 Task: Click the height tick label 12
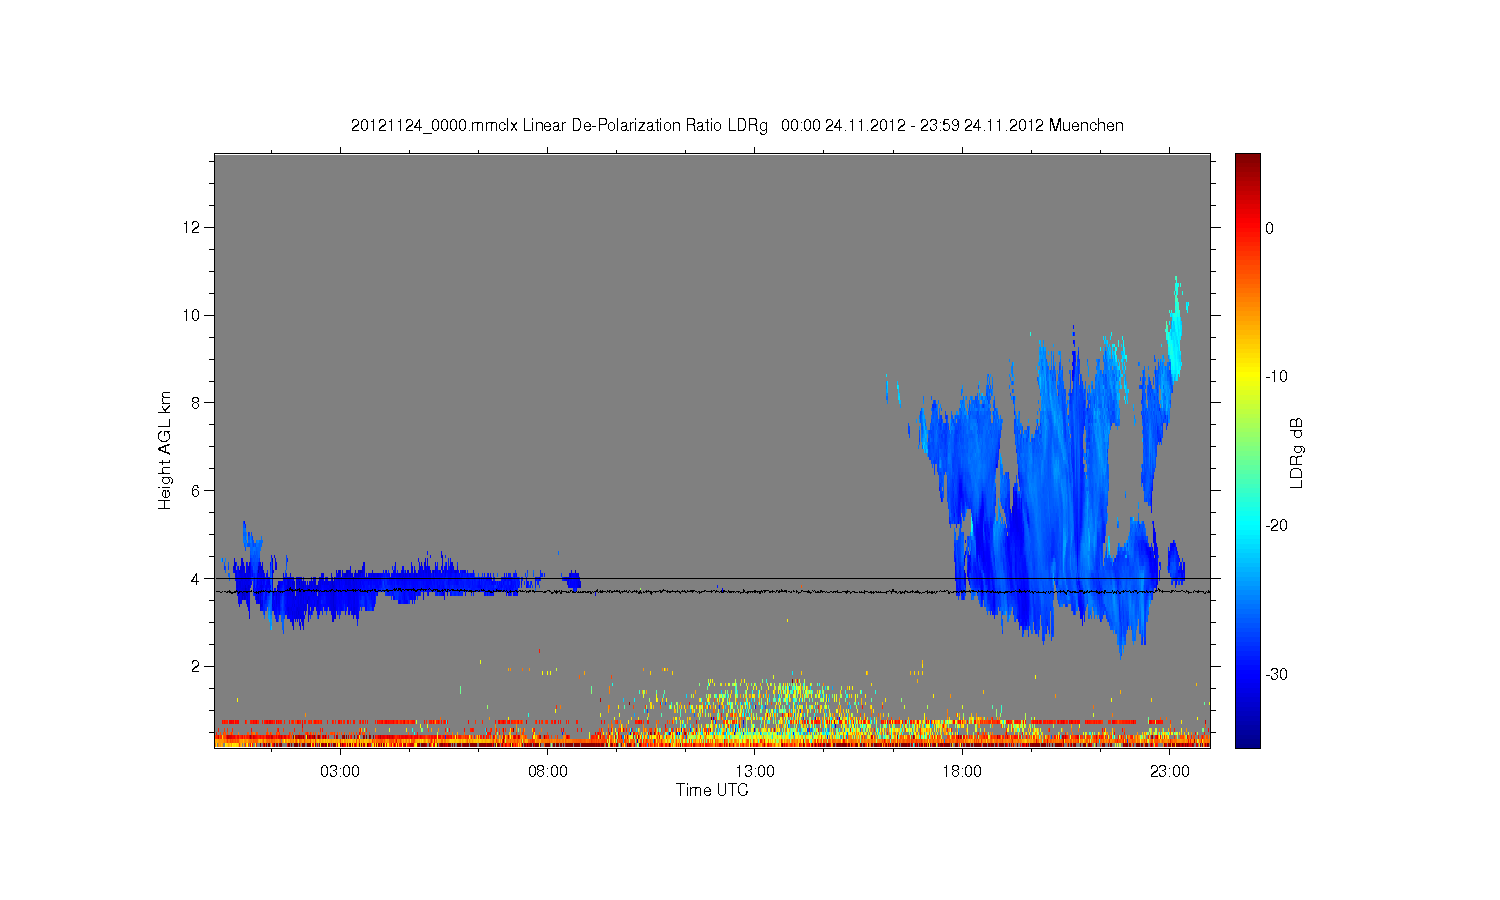click(192, 228)
